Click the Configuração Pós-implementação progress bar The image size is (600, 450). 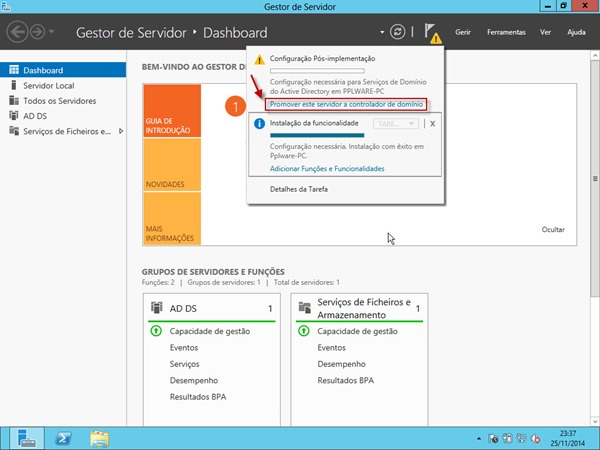point(317,71)
